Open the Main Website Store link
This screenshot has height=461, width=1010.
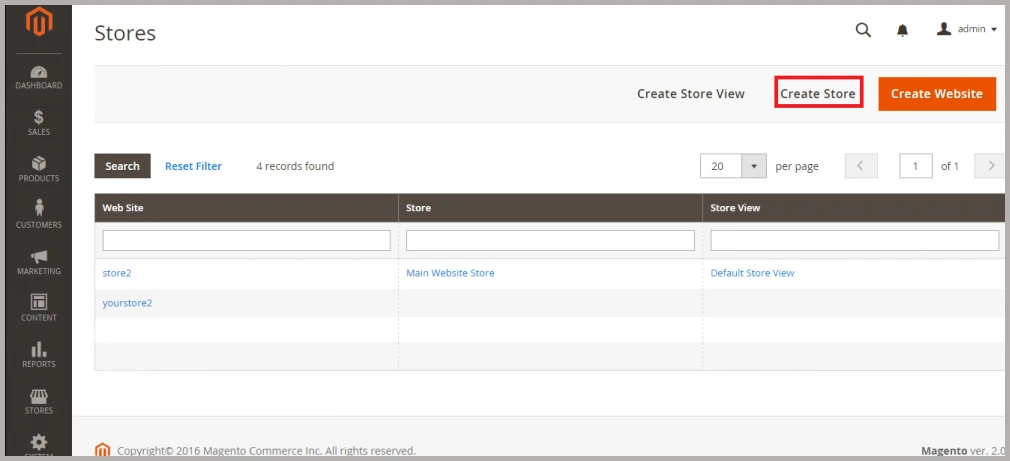click(450, 273)
